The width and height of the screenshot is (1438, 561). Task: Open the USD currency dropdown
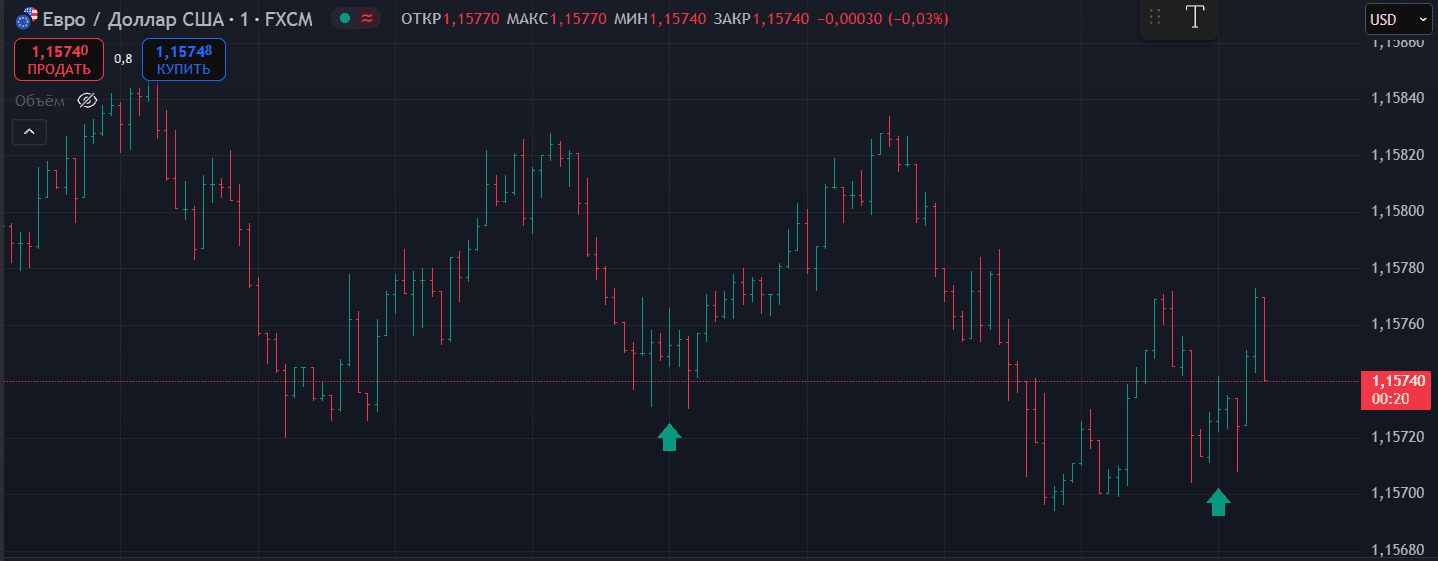pos(1397,19)
